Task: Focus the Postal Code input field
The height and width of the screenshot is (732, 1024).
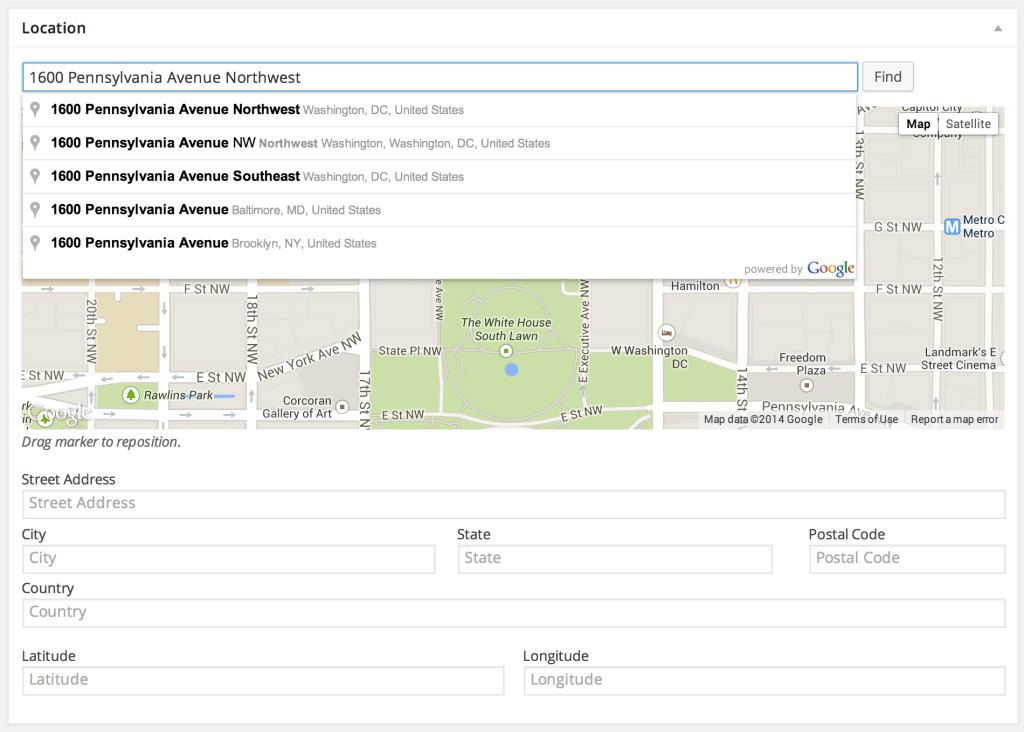Action: tap(906, 559)
